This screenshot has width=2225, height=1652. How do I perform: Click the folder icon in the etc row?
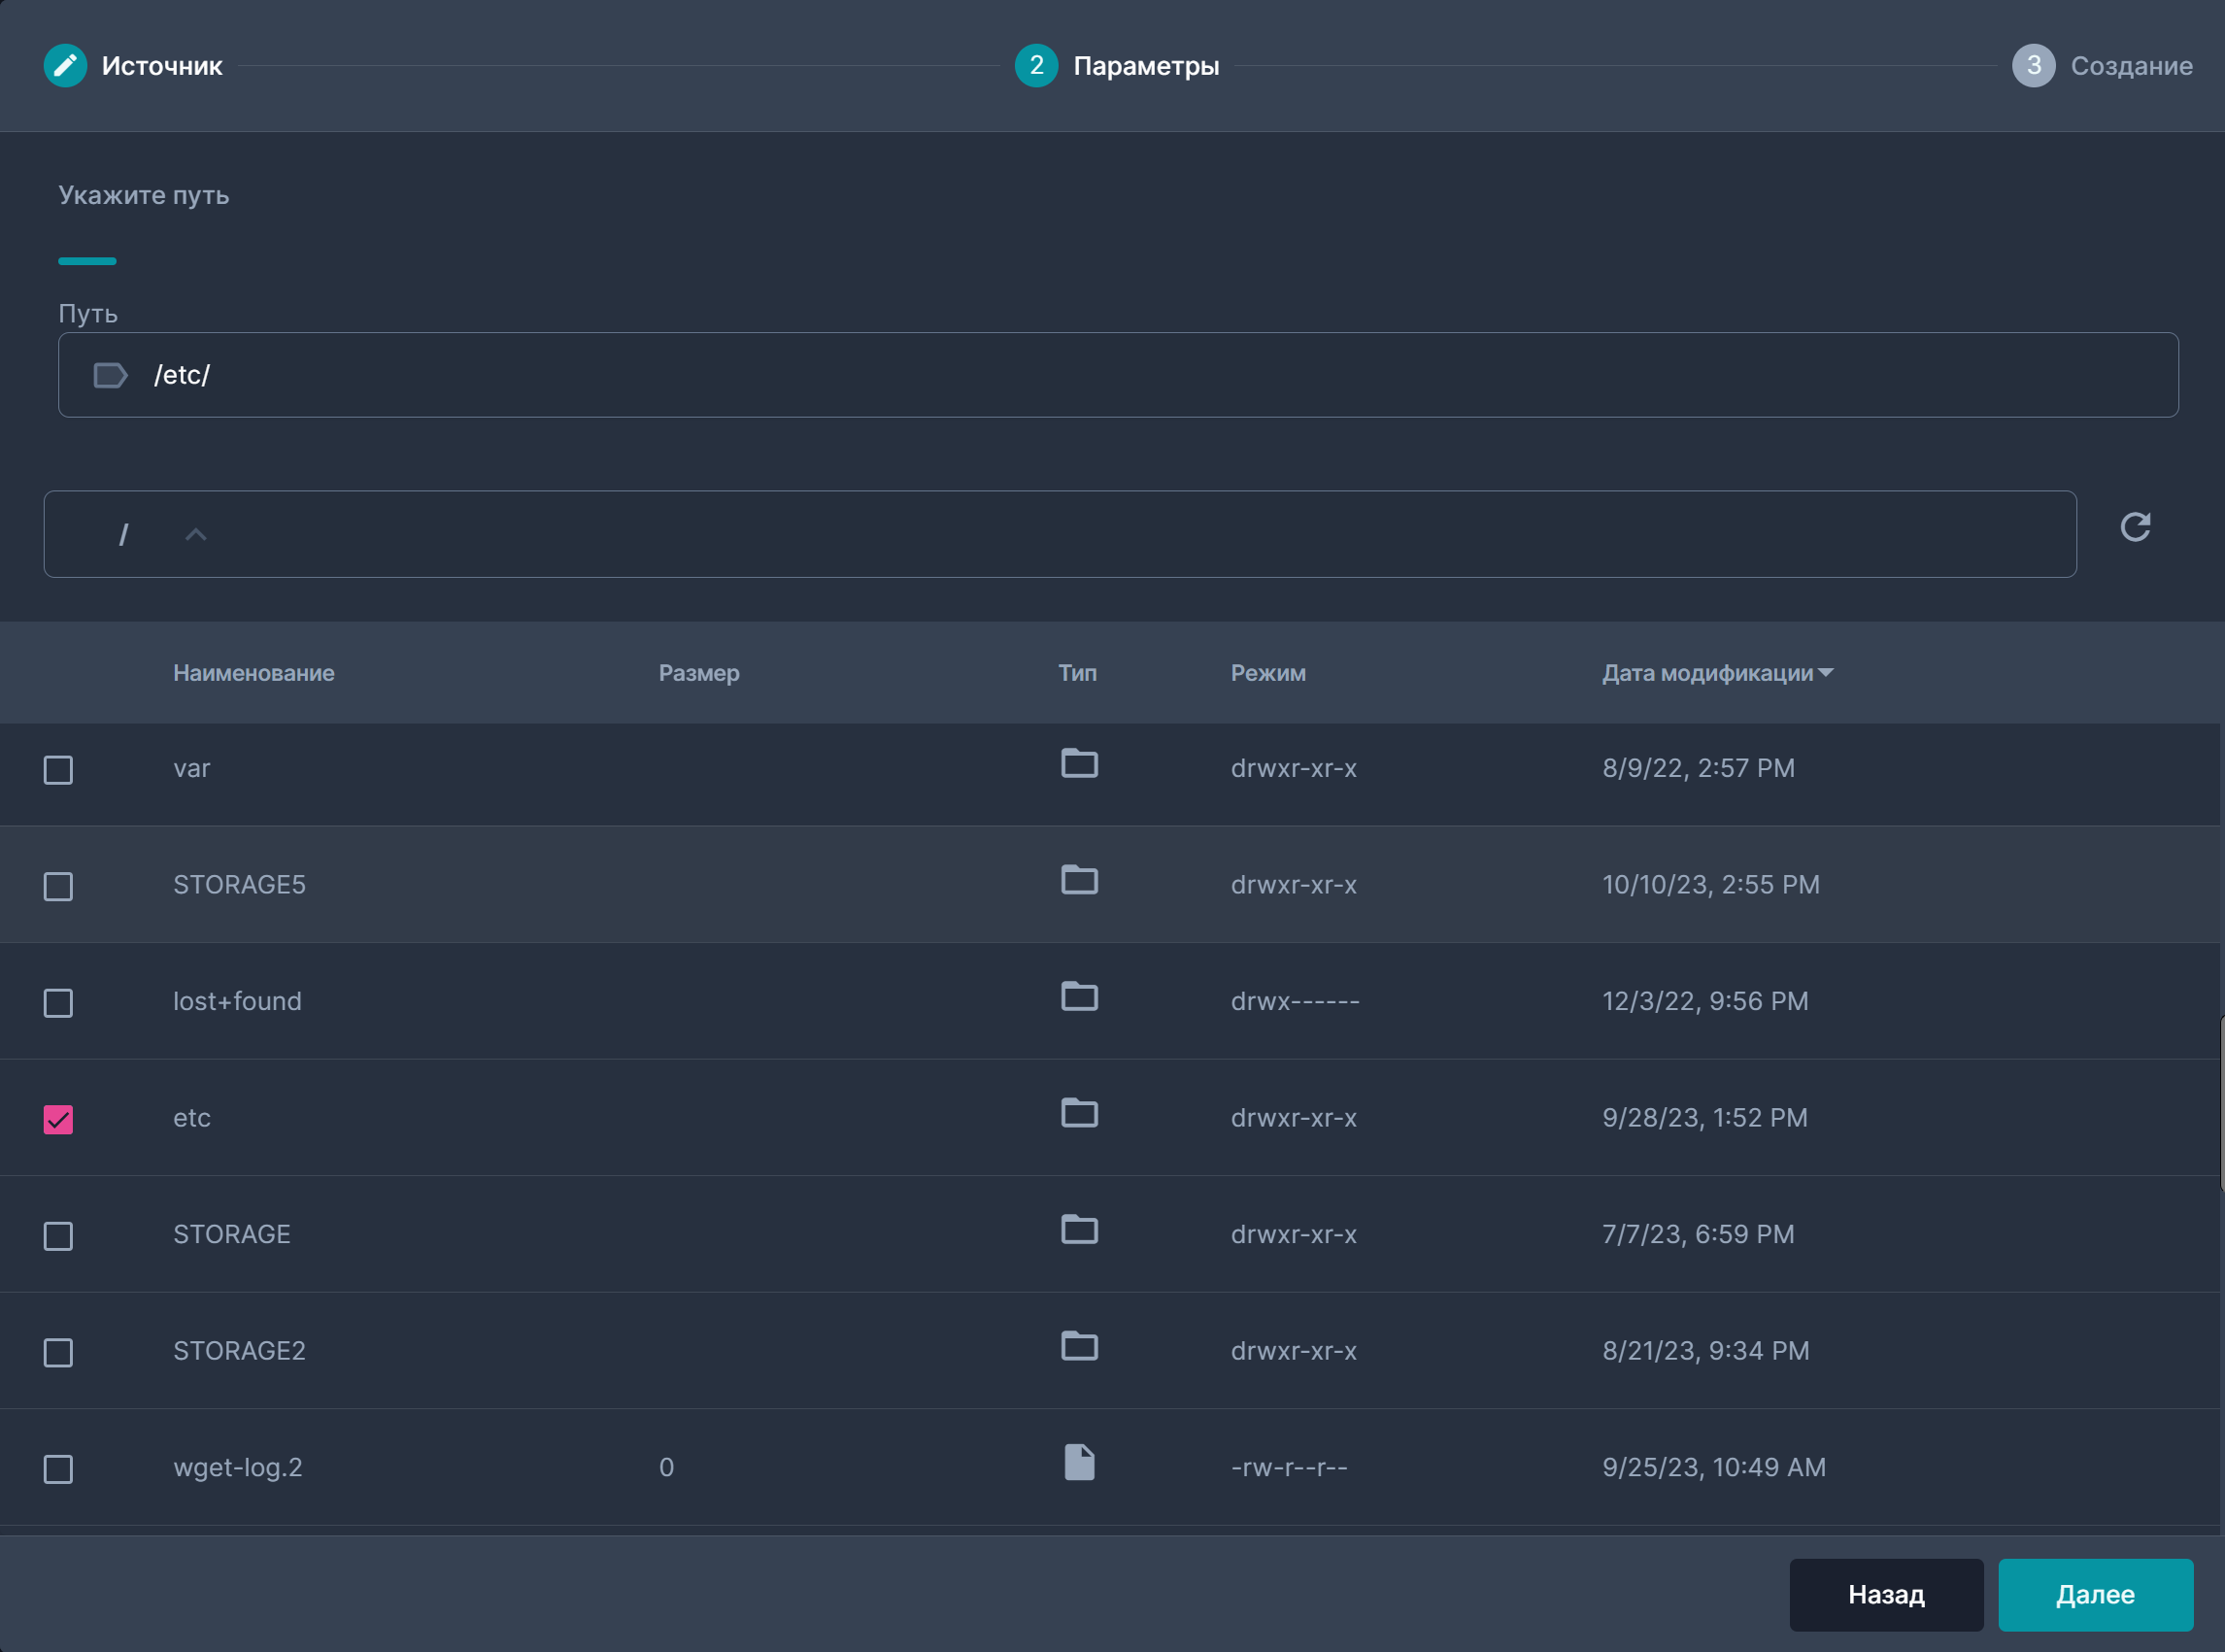tap(1079, 1114)
